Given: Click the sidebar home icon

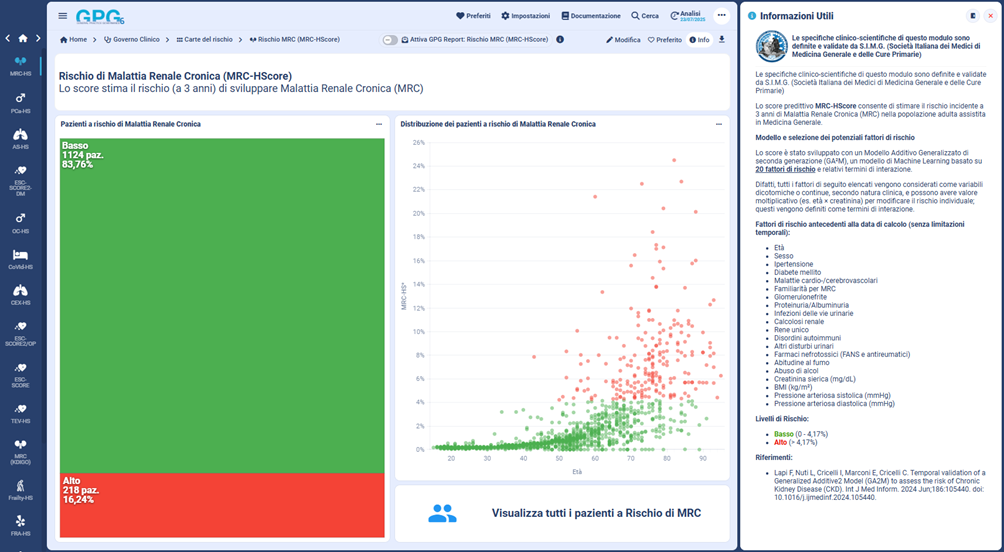Looking at the screenshot, I should [x=22, y=38].
